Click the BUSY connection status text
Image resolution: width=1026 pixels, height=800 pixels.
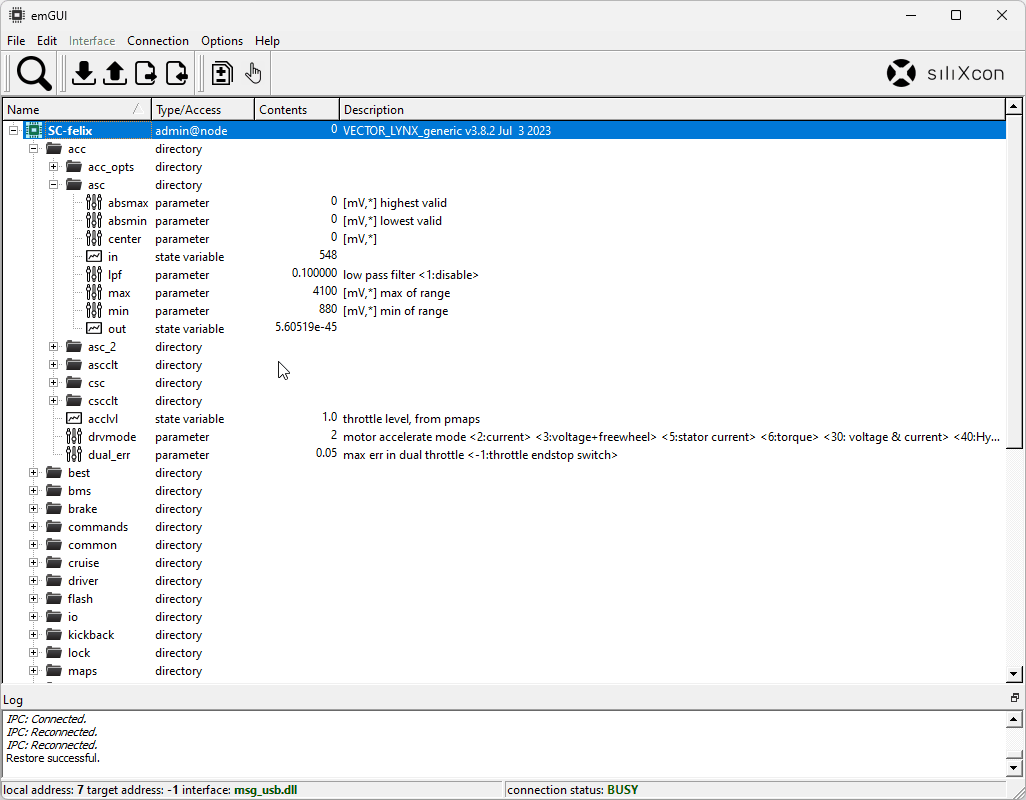click(622, 790)
